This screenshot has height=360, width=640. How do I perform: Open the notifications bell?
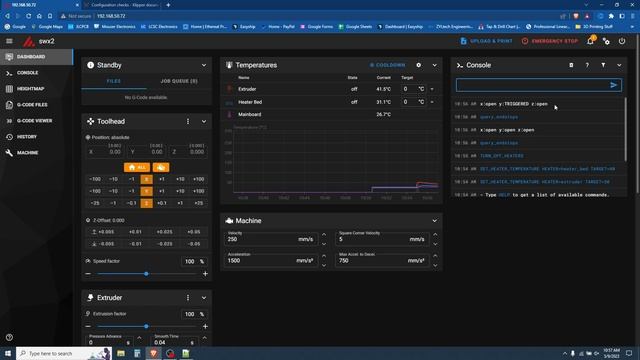(591, 41)
